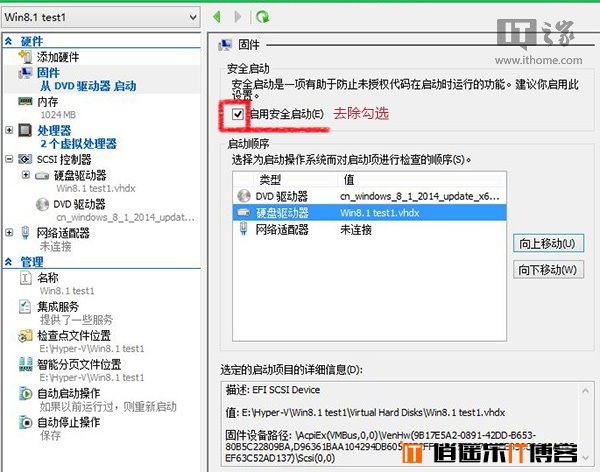Click the 集成服务 icon

25,306
